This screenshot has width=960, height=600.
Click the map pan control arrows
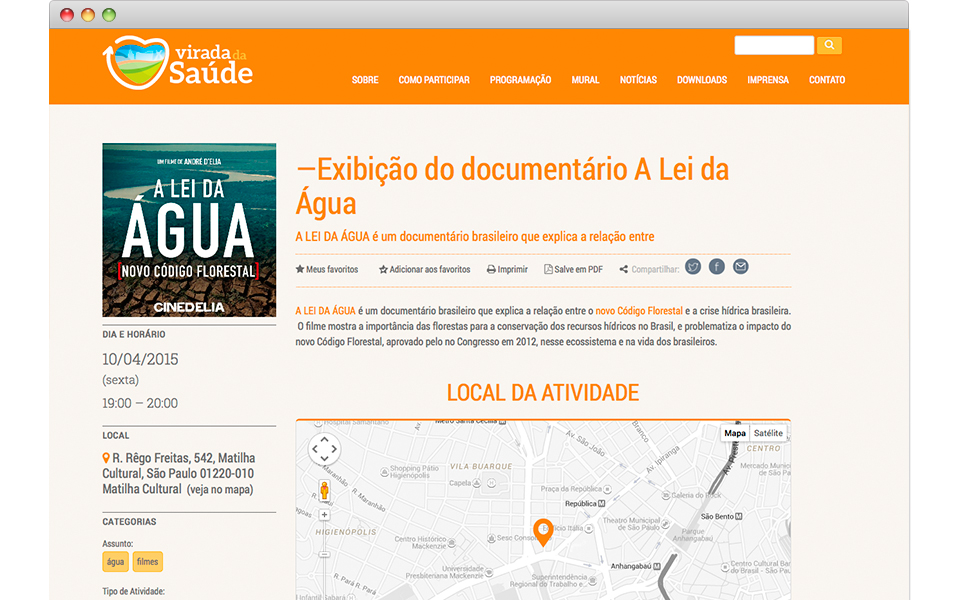(x=324, y=449)
